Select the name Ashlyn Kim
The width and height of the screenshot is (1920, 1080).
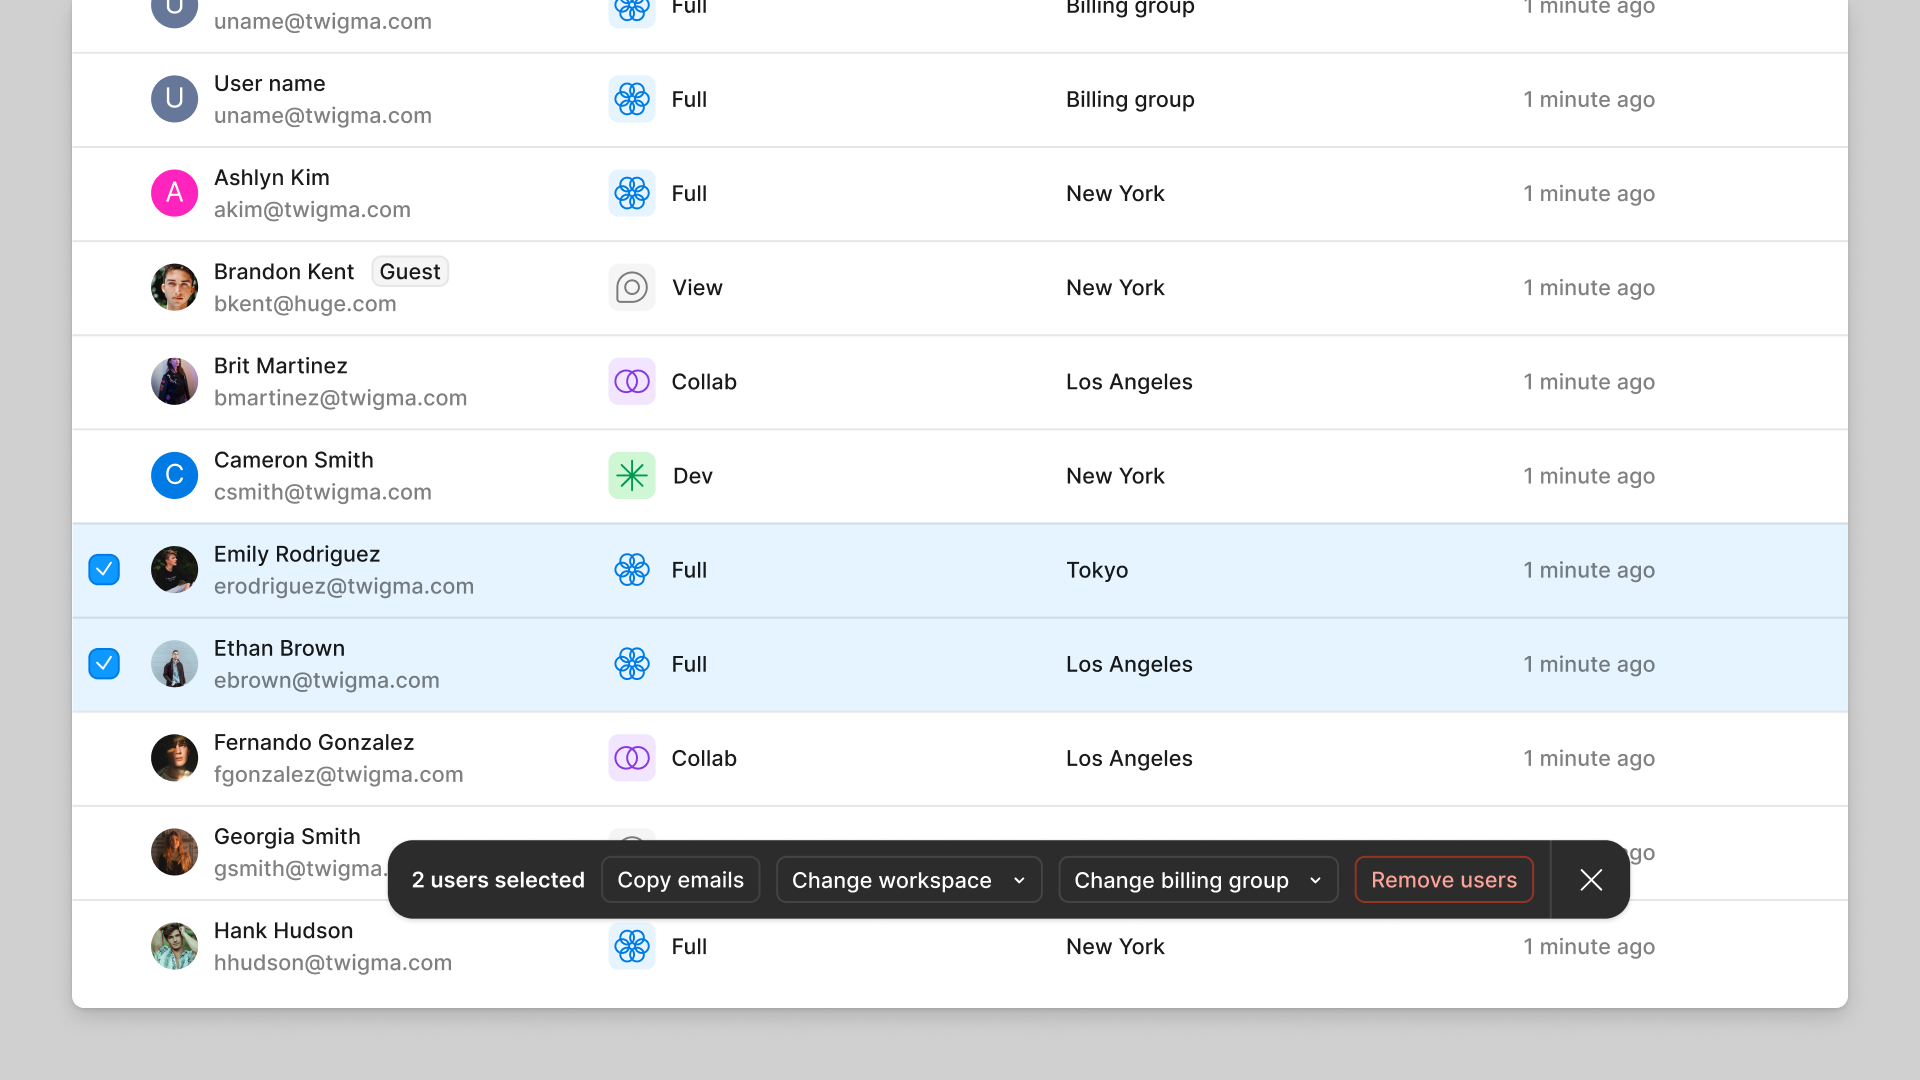(x=271, y=178)
